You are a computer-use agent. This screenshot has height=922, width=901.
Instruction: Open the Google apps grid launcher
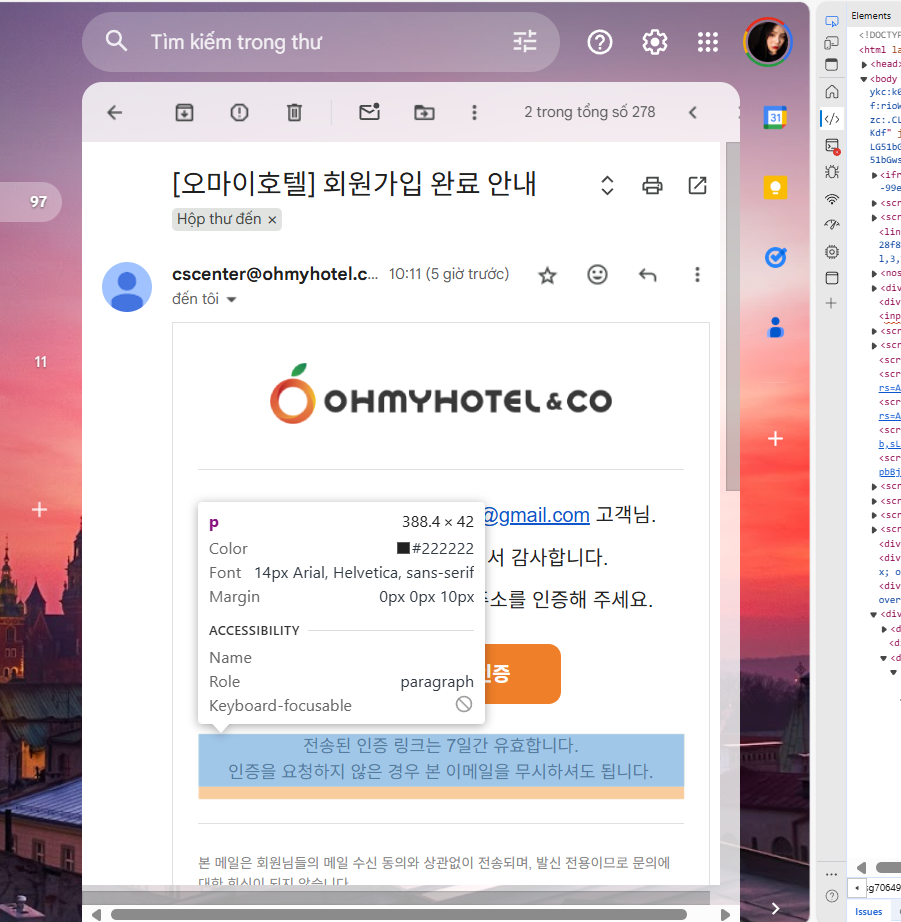tap(708, 42)
